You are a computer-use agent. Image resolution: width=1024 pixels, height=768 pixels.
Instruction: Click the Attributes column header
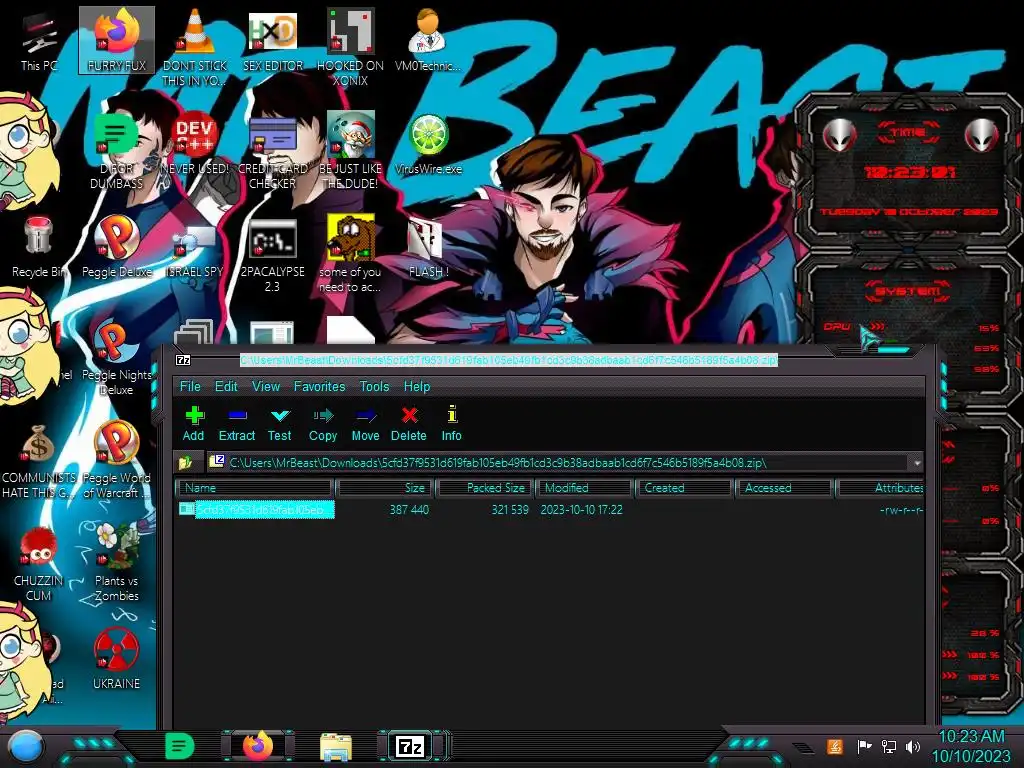(880, 488)
